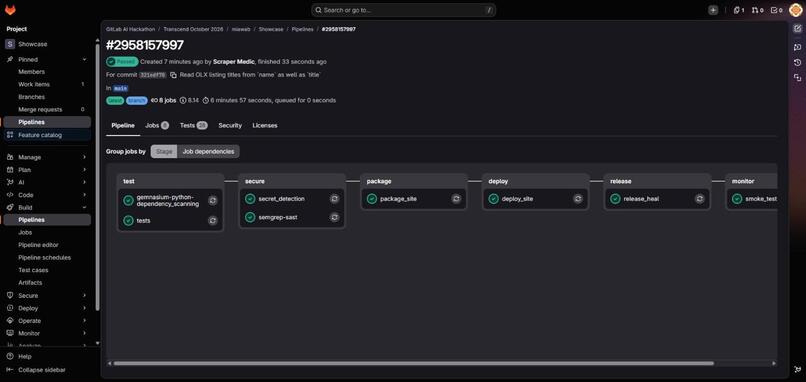This screenshot has width=806, height=382.
Task: Click the right arrow of pipeline scrollbar
Action: [x=774, y=363]
